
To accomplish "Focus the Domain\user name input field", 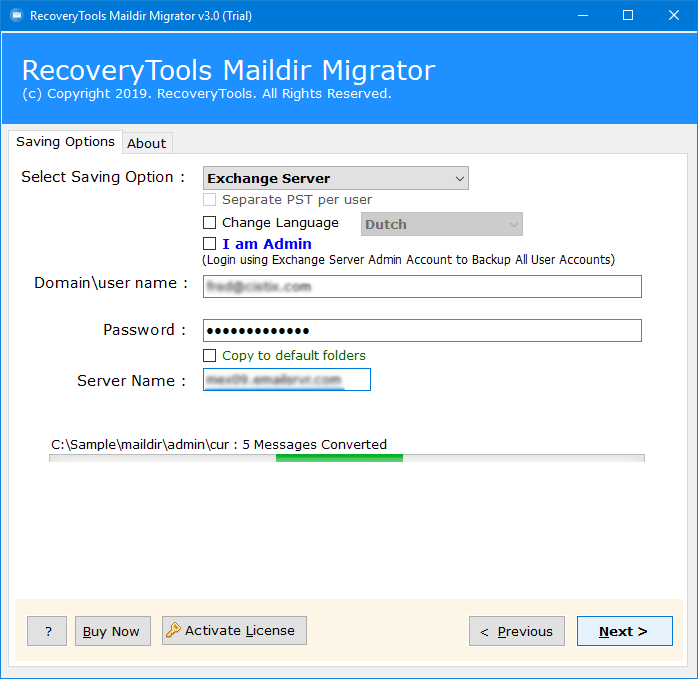I will pos(422,286).
